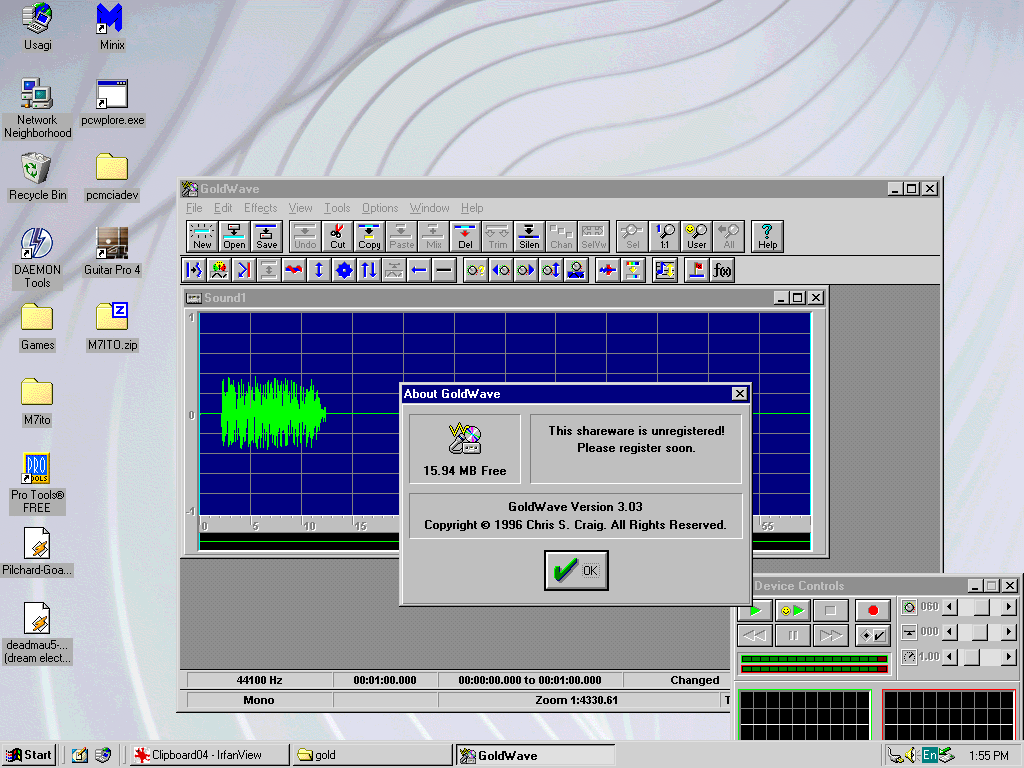Click left arrow of speed slider
1024x768 pixels.
[951, 657]
